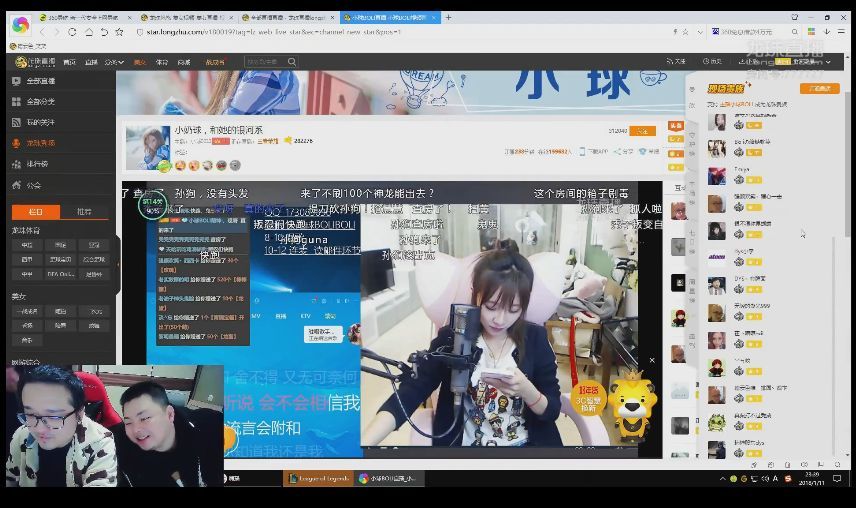Click the colorful apps grid icon in browser toolbar
The image size is (856, 508).
click(x=811, y=32)
